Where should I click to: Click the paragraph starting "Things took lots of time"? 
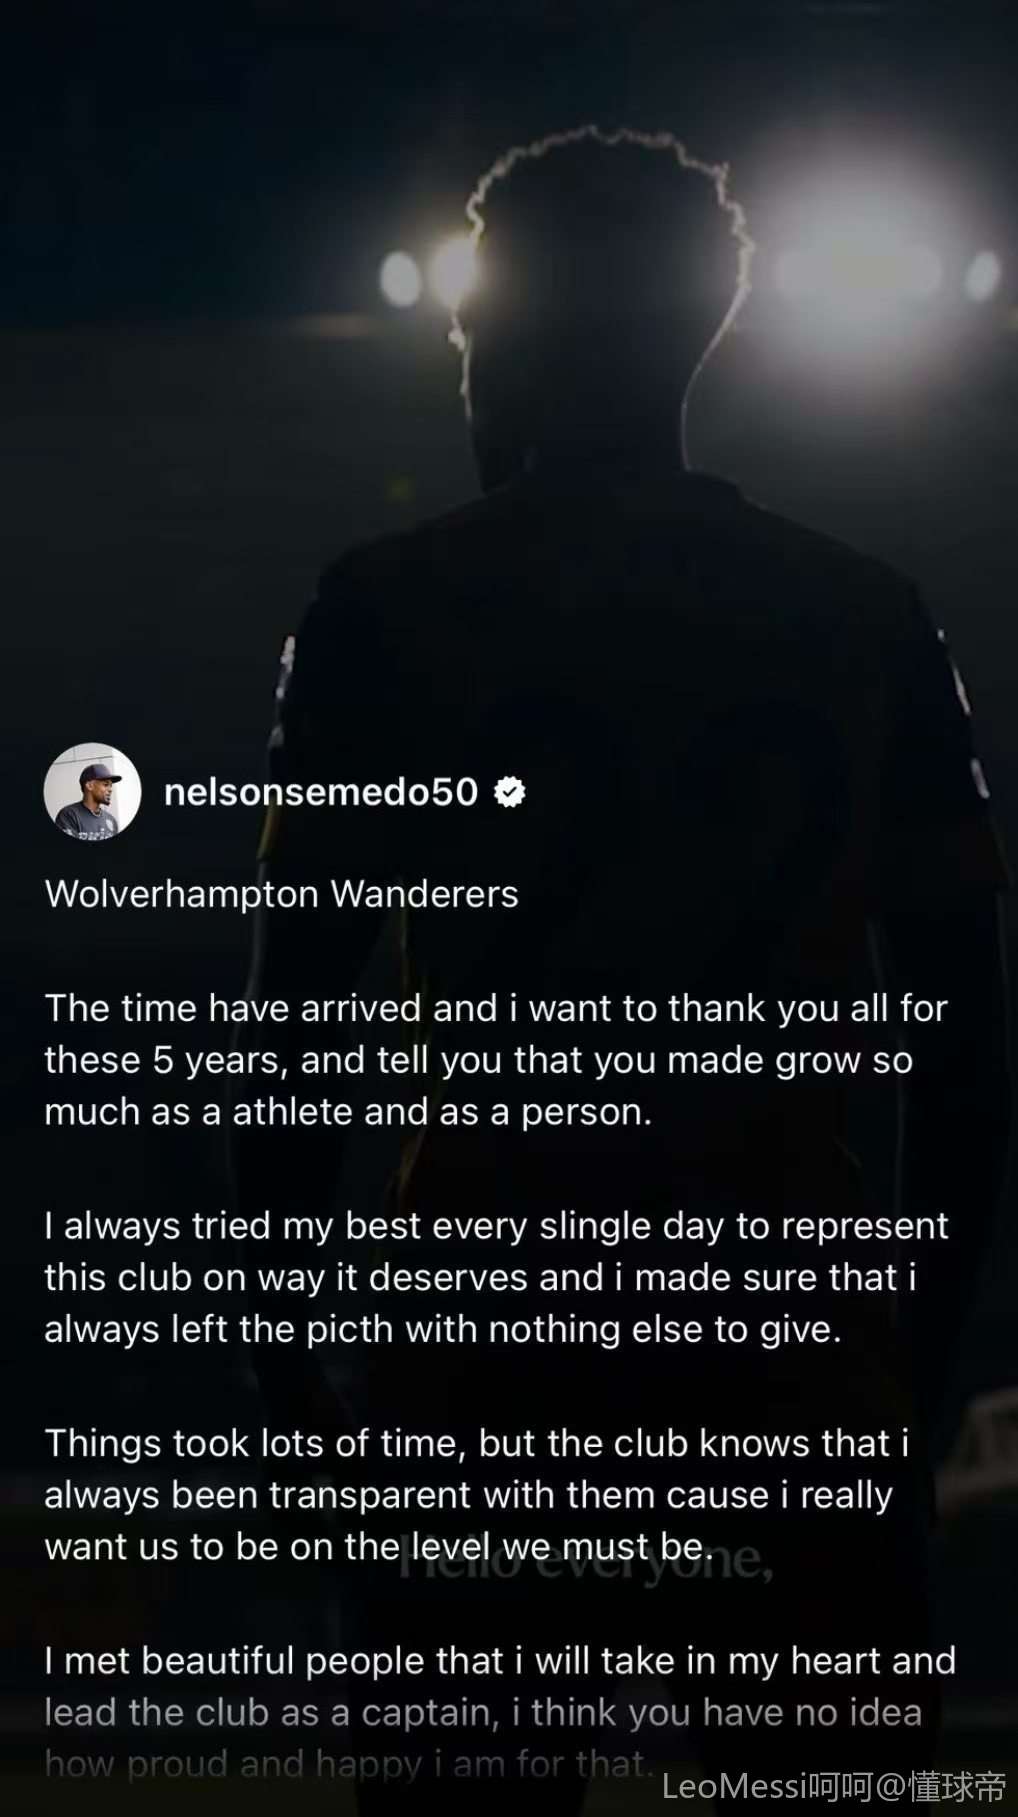pos(478,1495)
